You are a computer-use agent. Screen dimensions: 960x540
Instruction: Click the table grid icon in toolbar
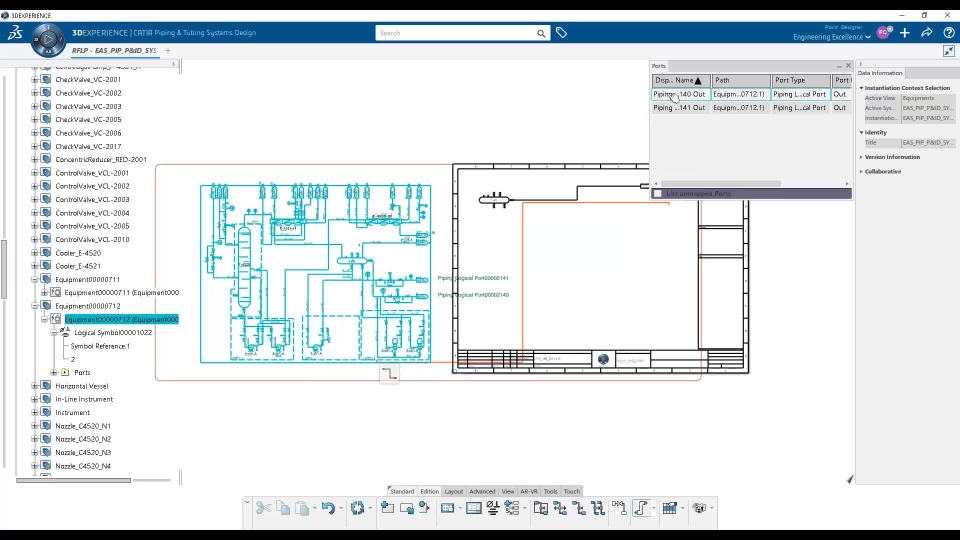670,508
